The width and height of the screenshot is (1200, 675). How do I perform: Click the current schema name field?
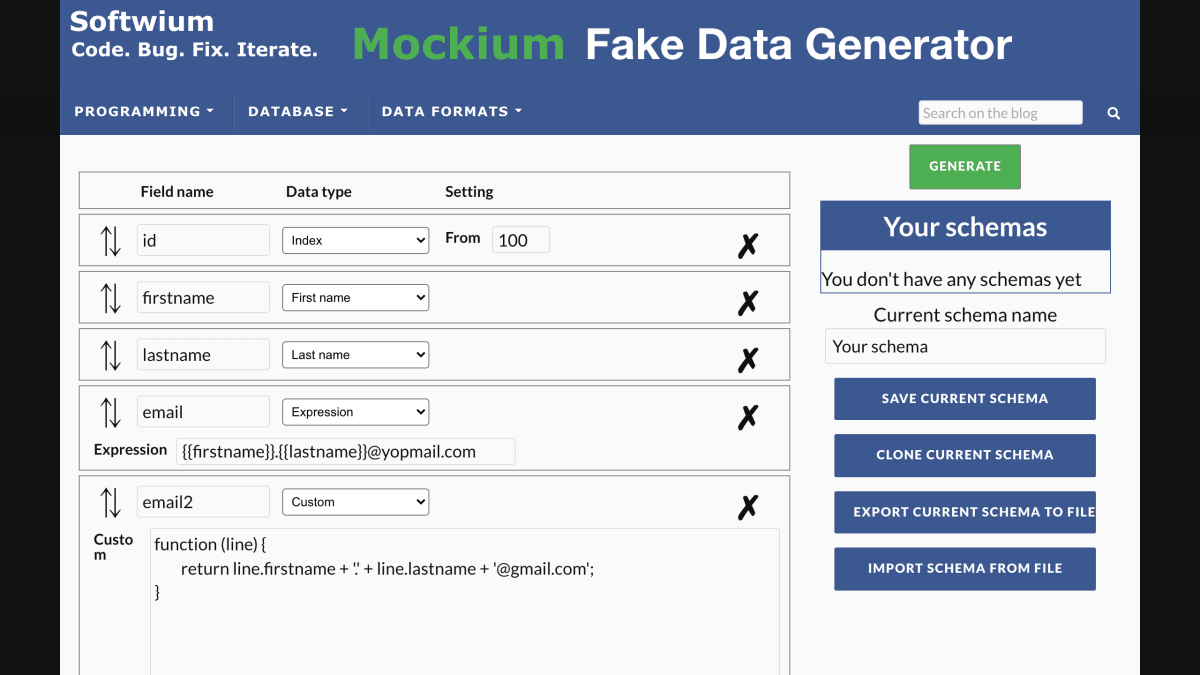click(965, 346)
